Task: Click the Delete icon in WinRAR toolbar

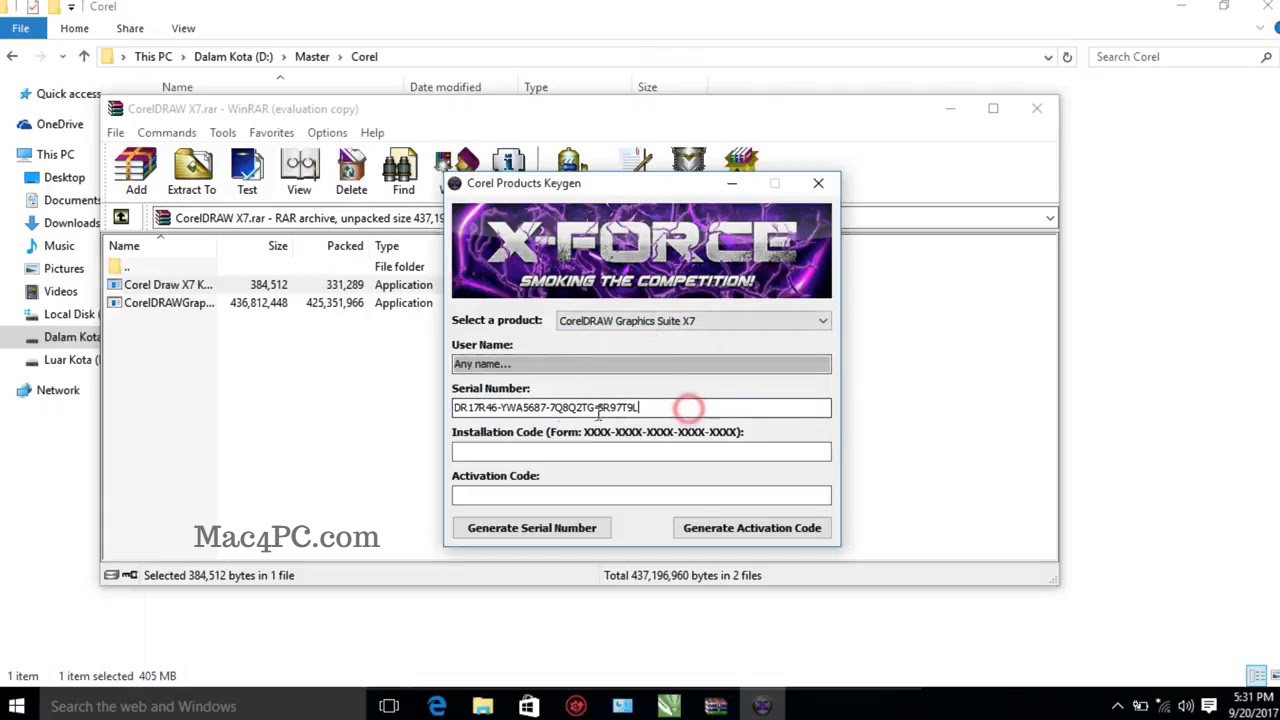Action: point(351,172)
